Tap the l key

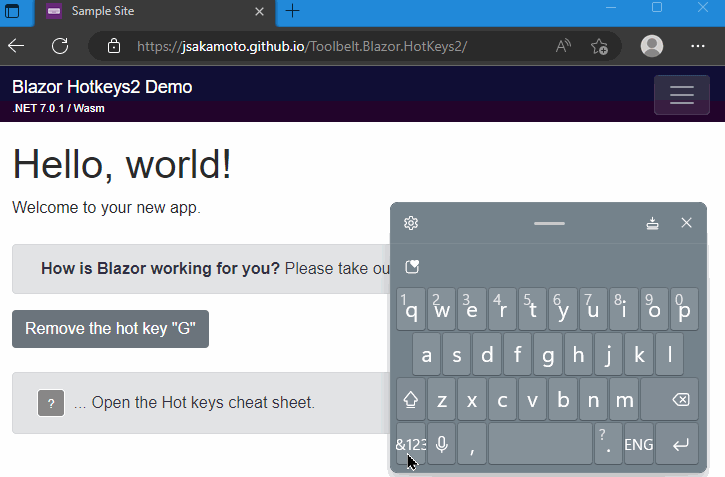click(670, 354)
